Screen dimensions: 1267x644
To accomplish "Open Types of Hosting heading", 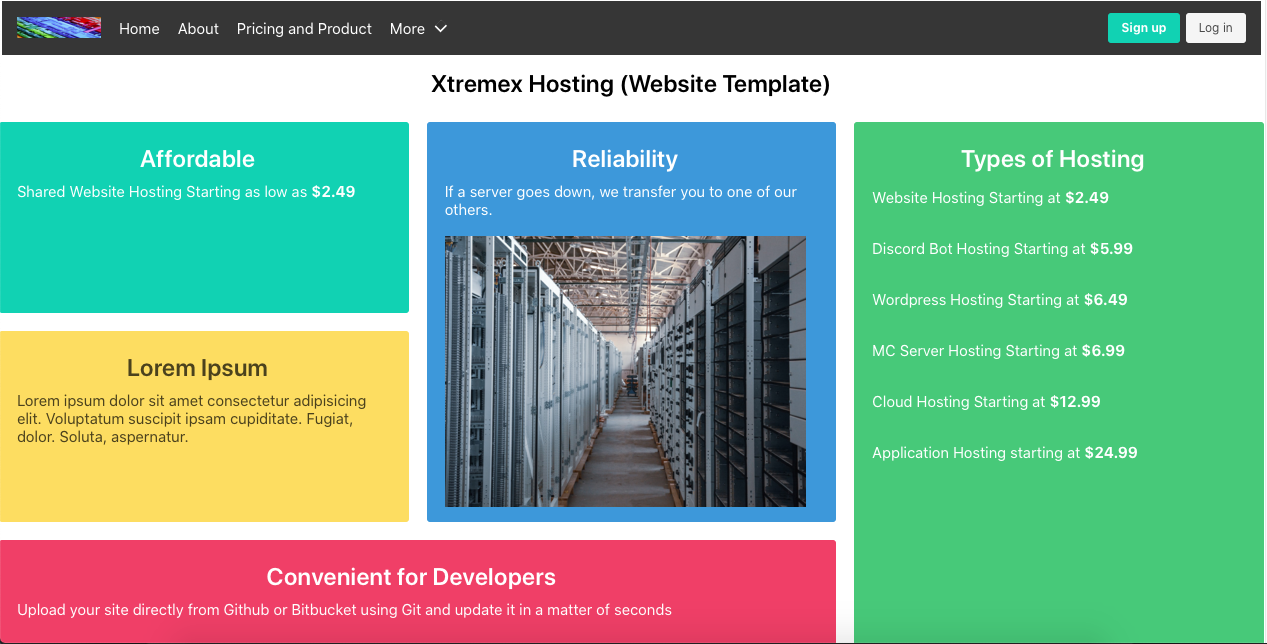I will click(1052, 159).
